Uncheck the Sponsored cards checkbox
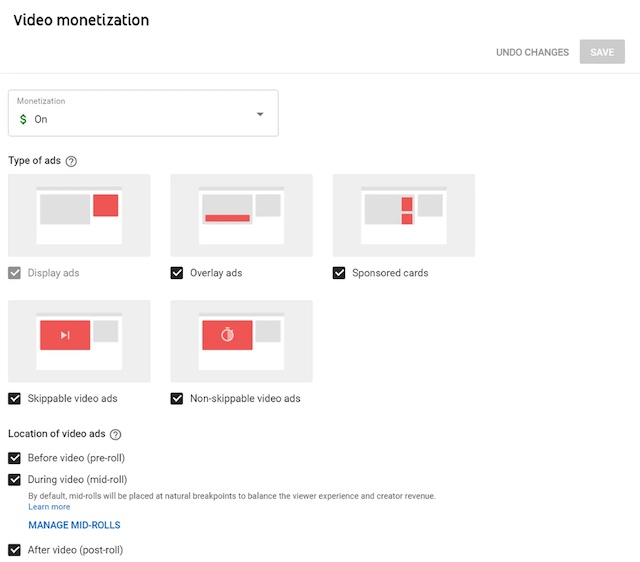The image size is (640, 562). (x=339, y=273)
